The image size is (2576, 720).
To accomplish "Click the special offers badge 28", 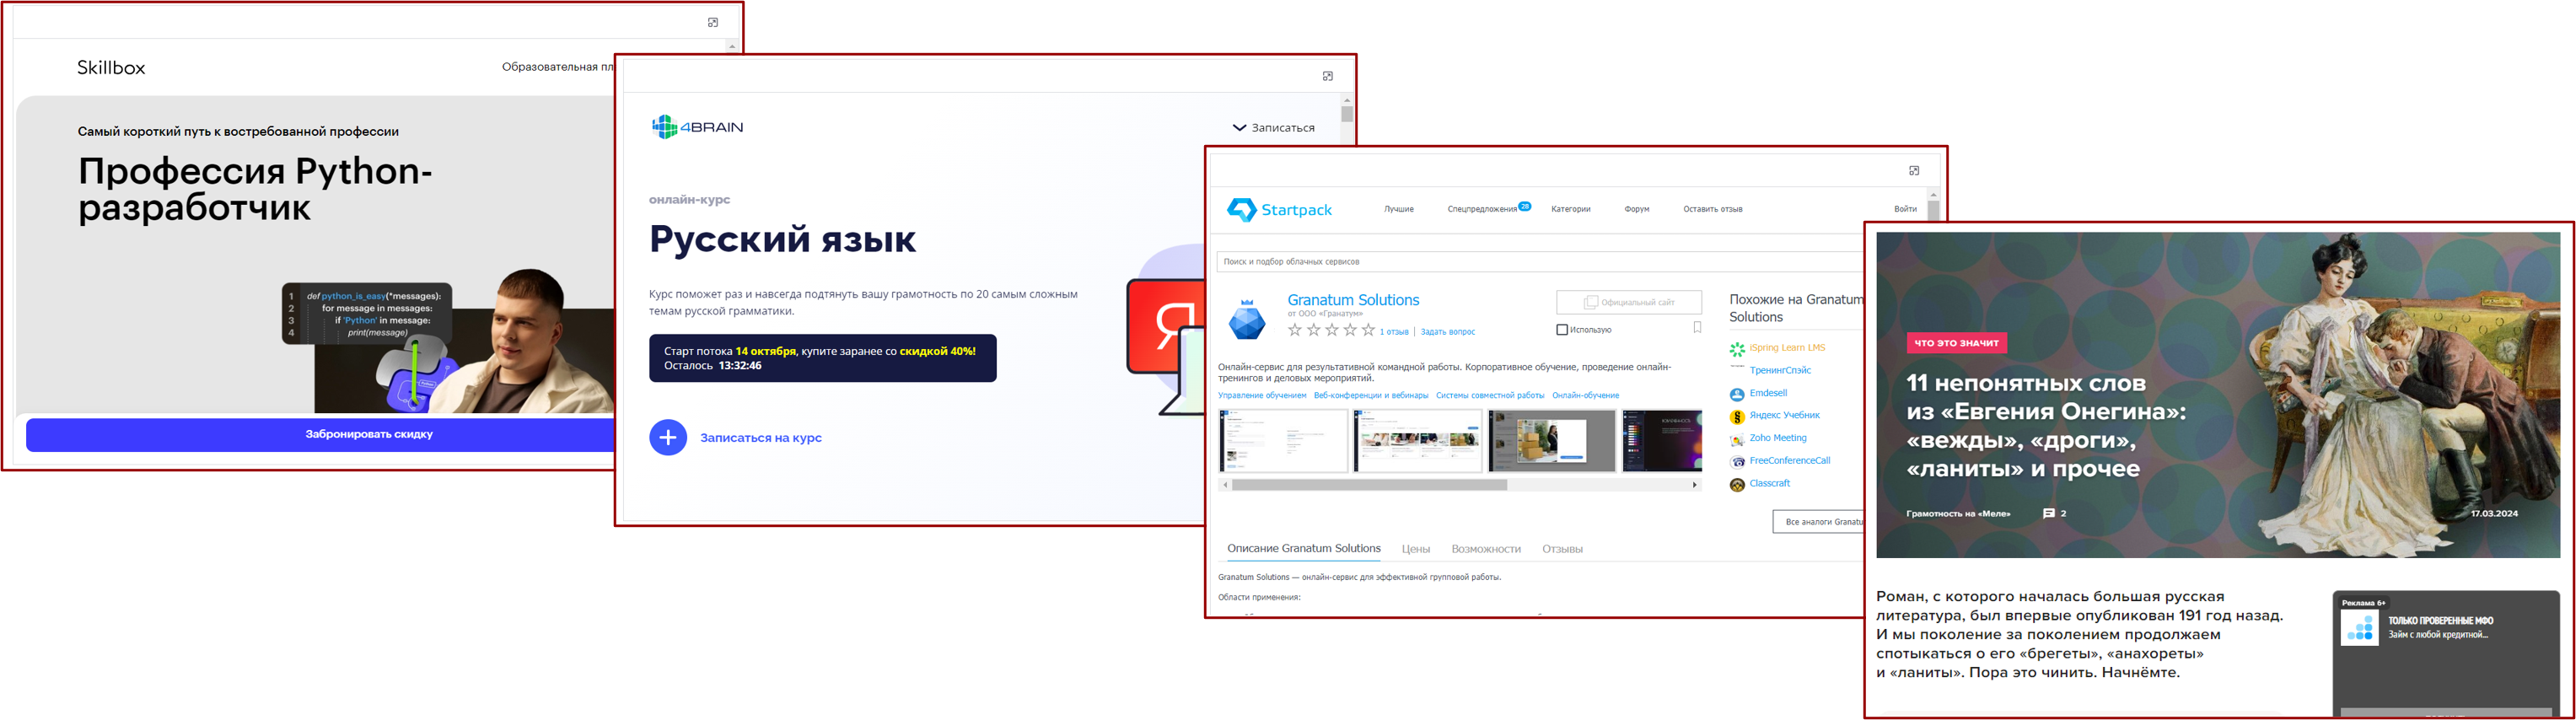I will (x=1525, y=206).
